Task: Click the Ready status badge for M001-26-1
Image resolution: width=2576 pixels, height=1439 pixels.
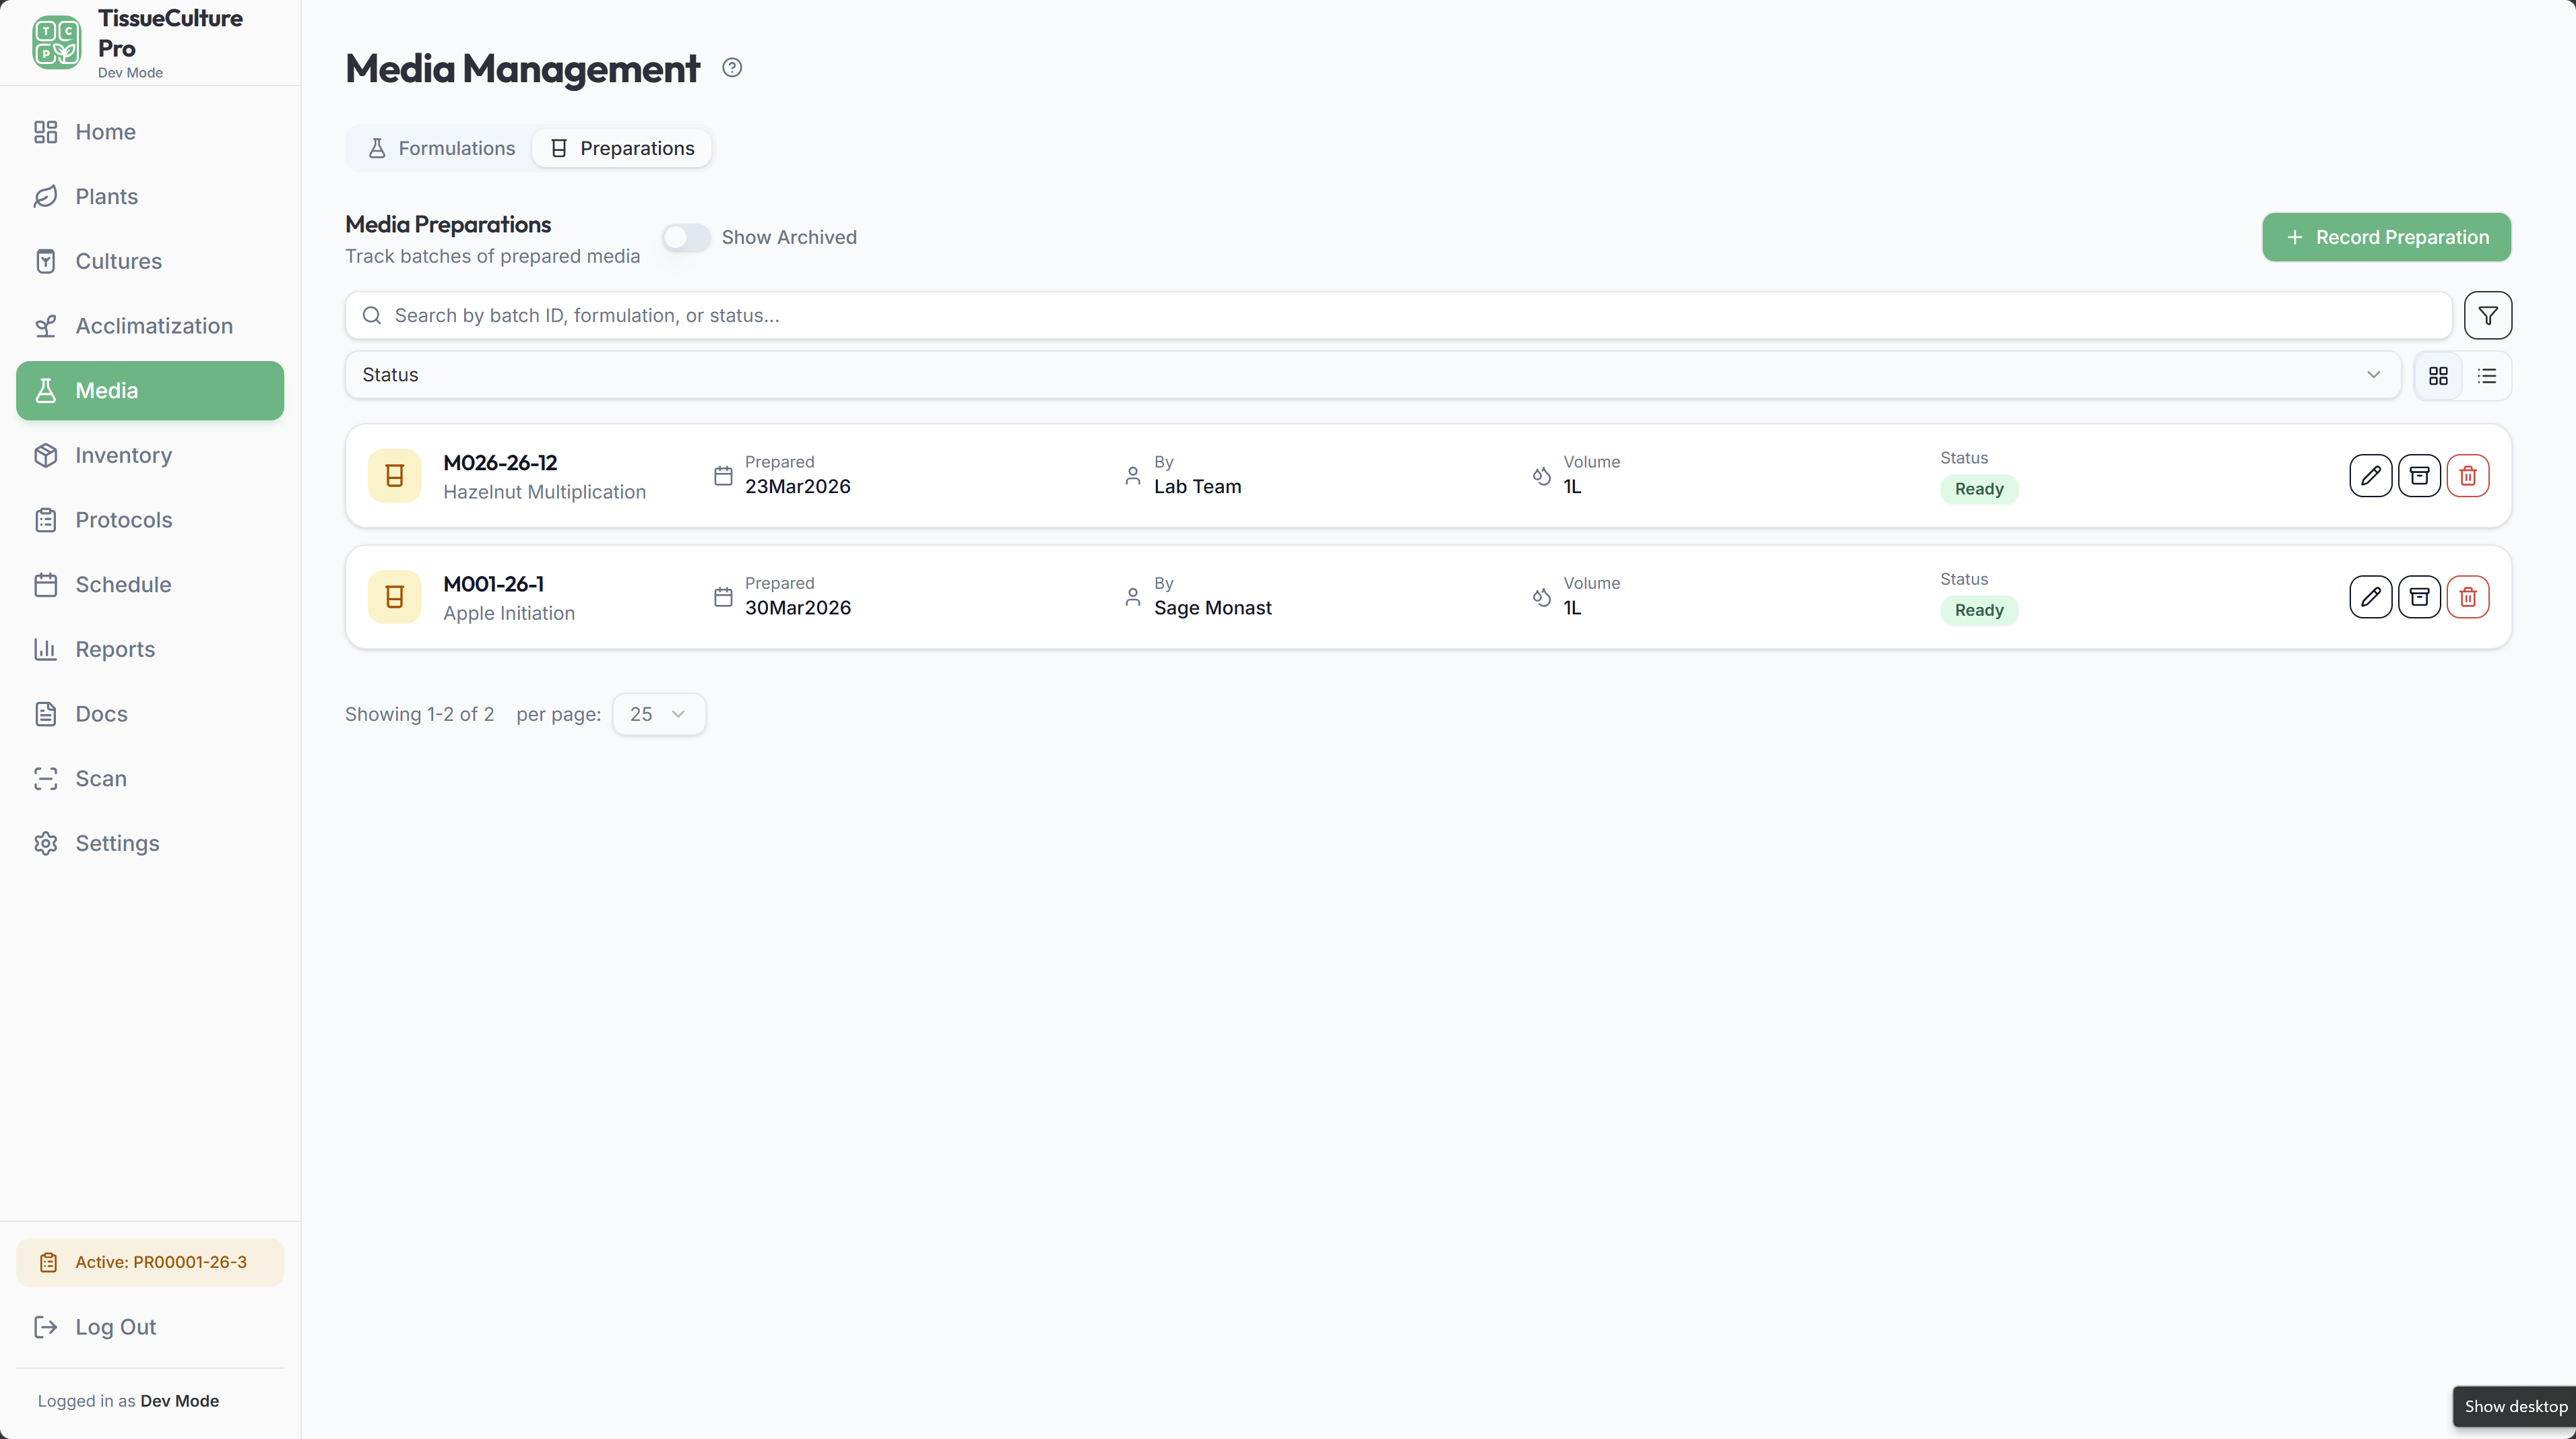Action: (1978, 610)
